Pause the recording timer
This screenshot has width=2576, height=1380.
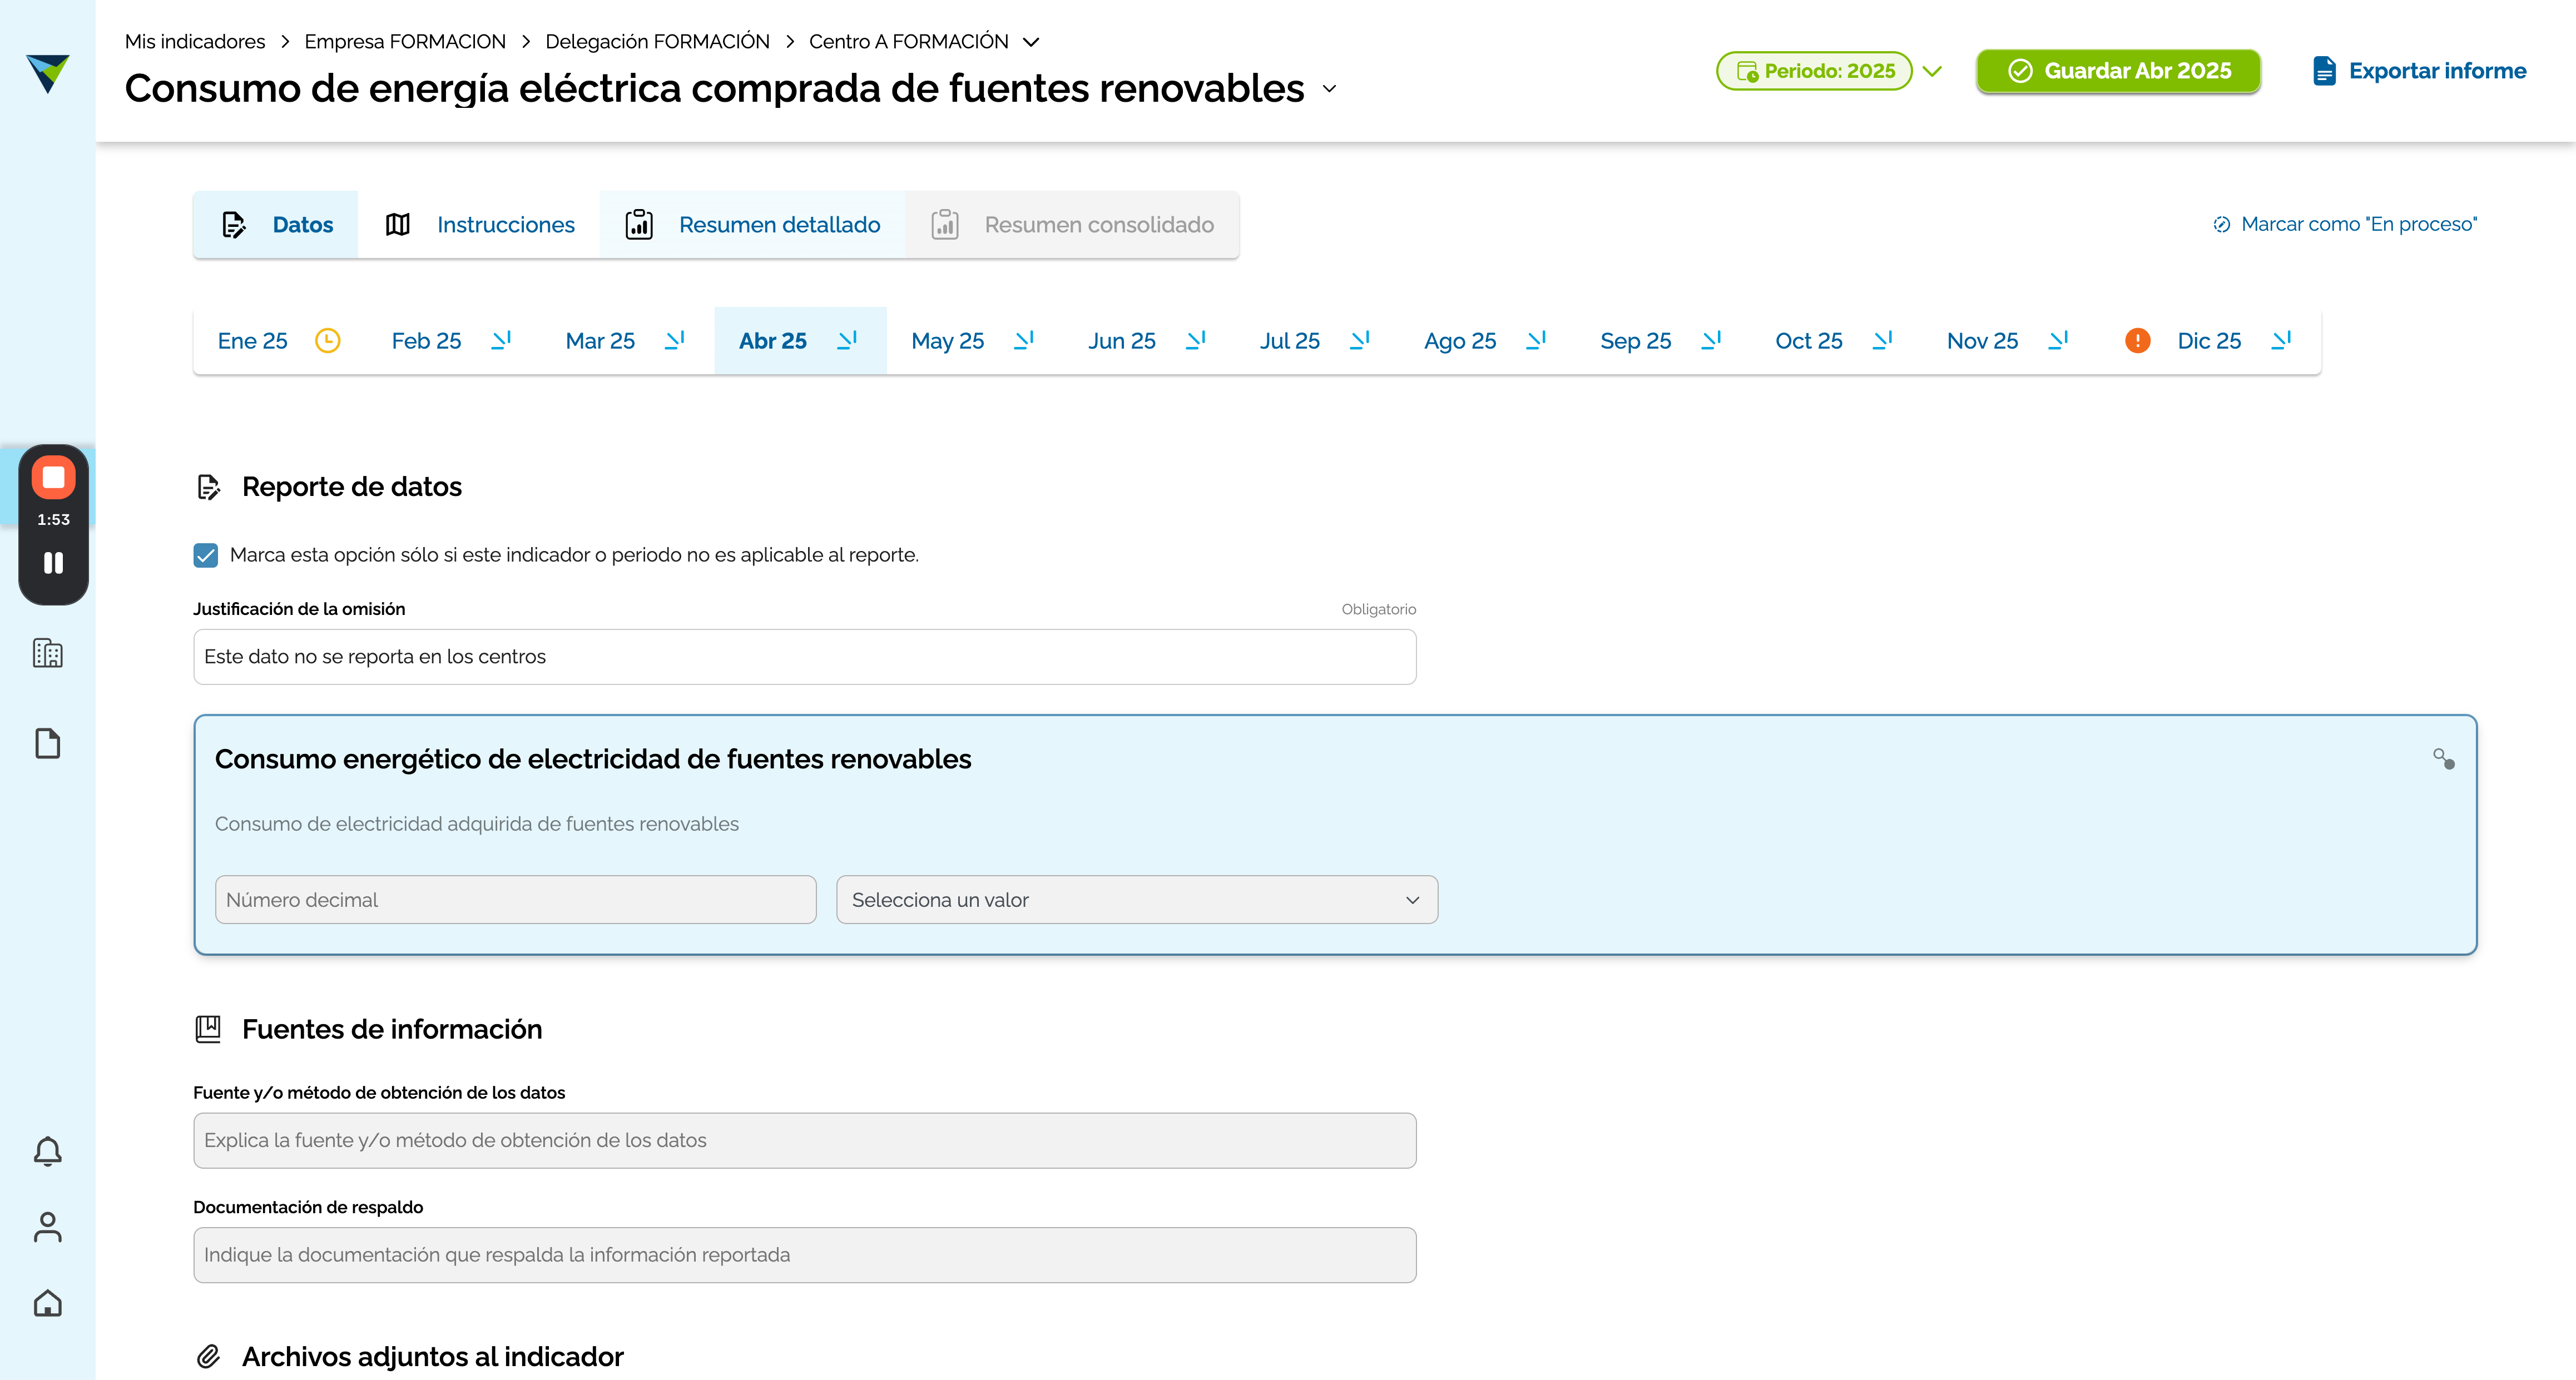(53, 563)
